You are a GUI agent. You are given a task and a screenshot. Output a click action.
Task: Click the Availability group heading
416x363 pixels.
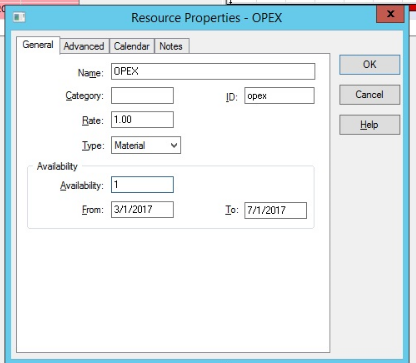click(57, 166)
